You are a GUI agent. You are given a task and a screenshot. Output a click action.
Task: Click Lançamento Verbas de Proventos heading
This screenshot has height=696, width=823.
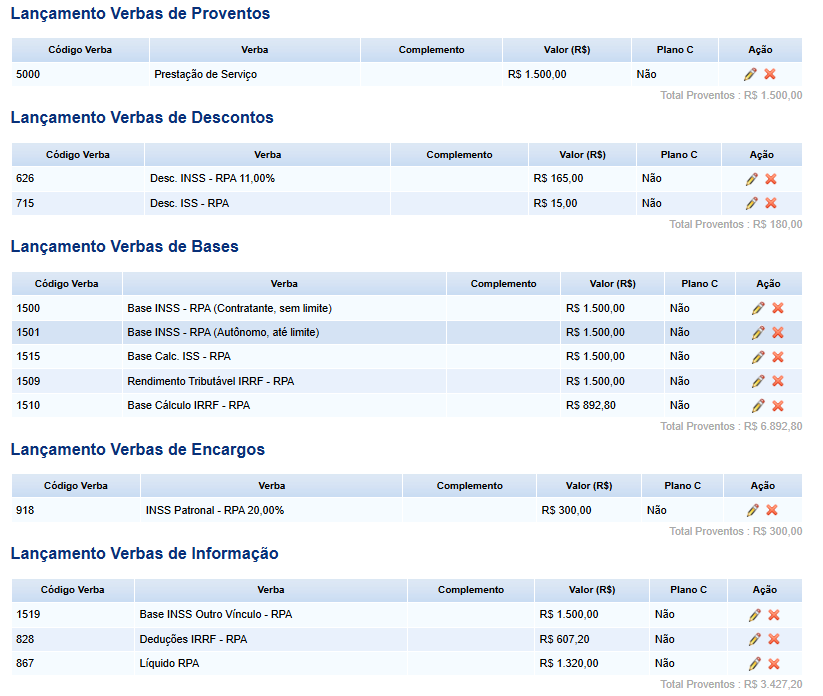[140, 14]
